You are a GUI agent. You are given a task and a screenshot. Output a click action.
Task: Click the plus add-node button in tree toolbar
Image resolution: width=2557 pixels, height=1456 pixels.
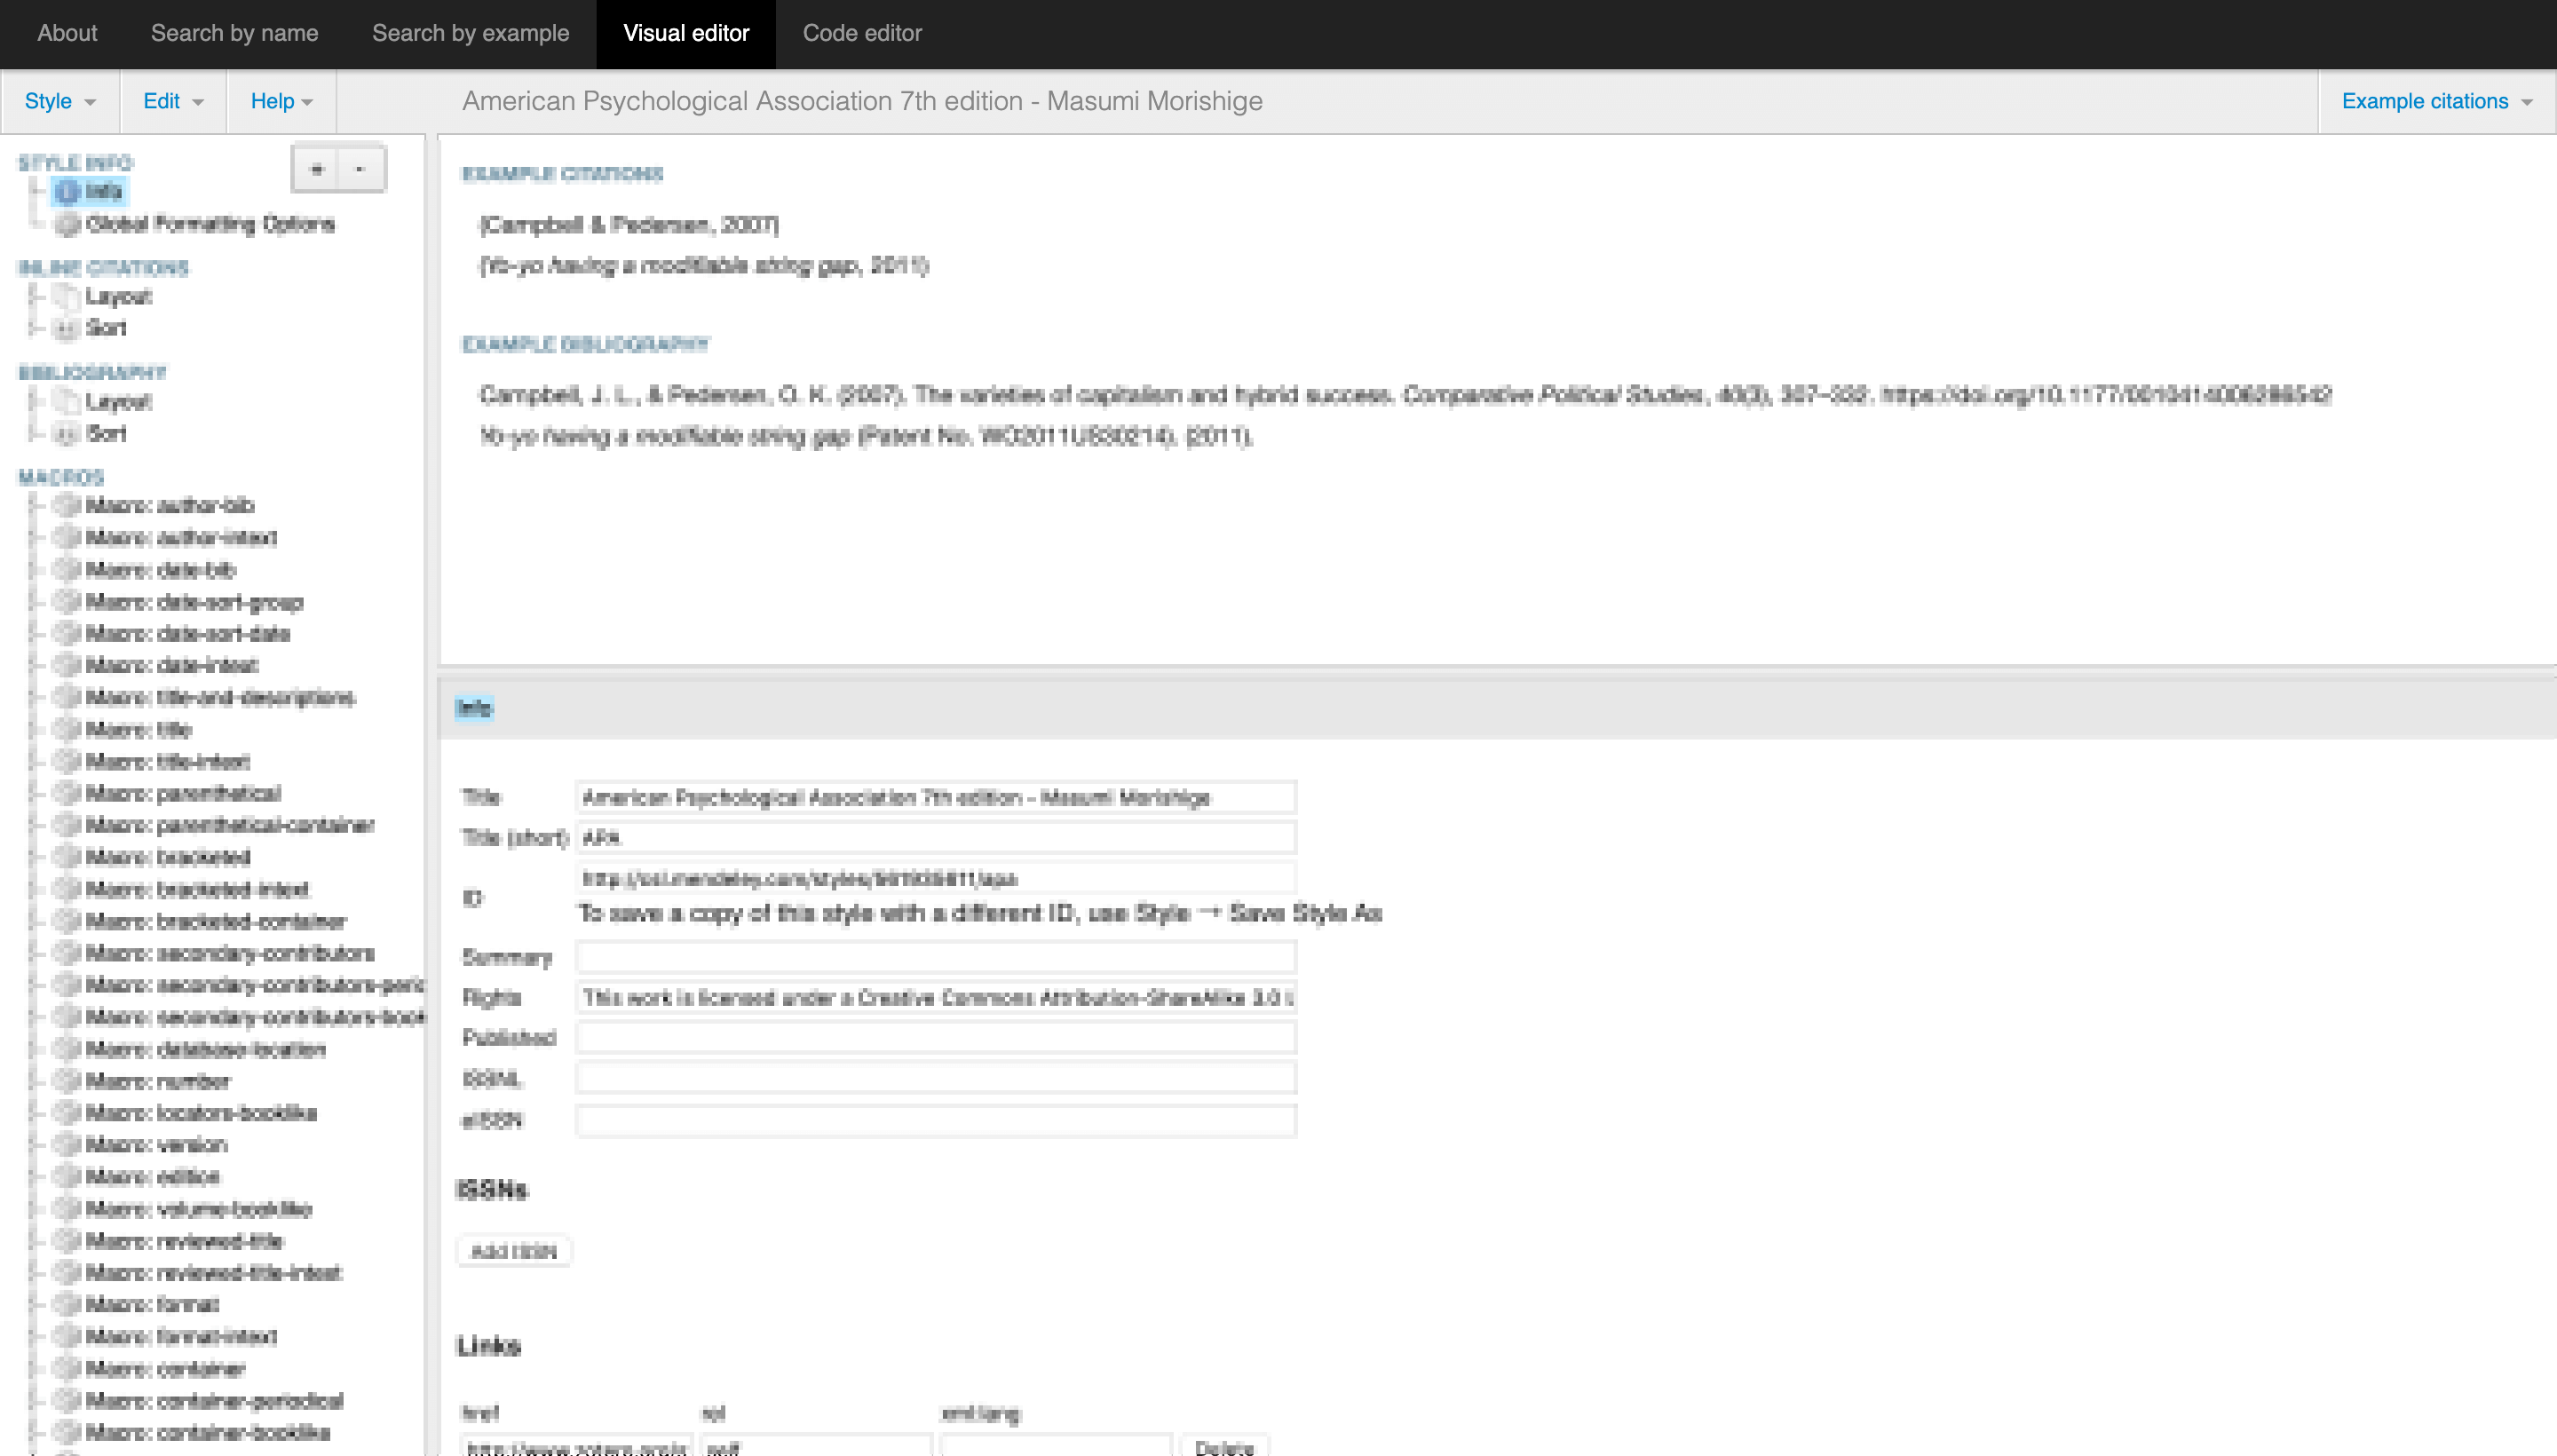tap(316, 169)
